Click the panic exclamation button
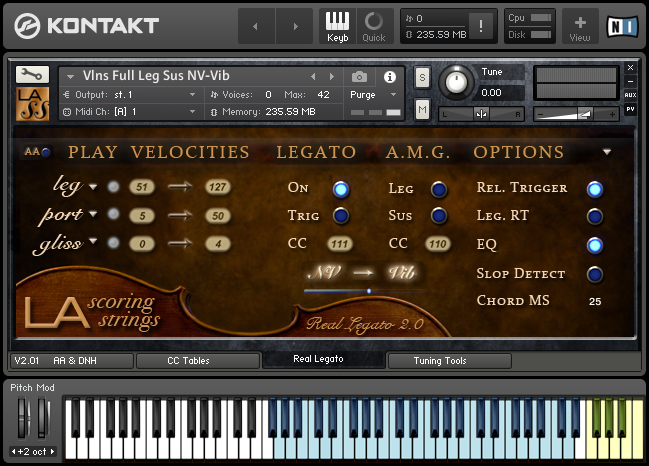The height and width of the screenshot is (466, 649). point(481,26)
